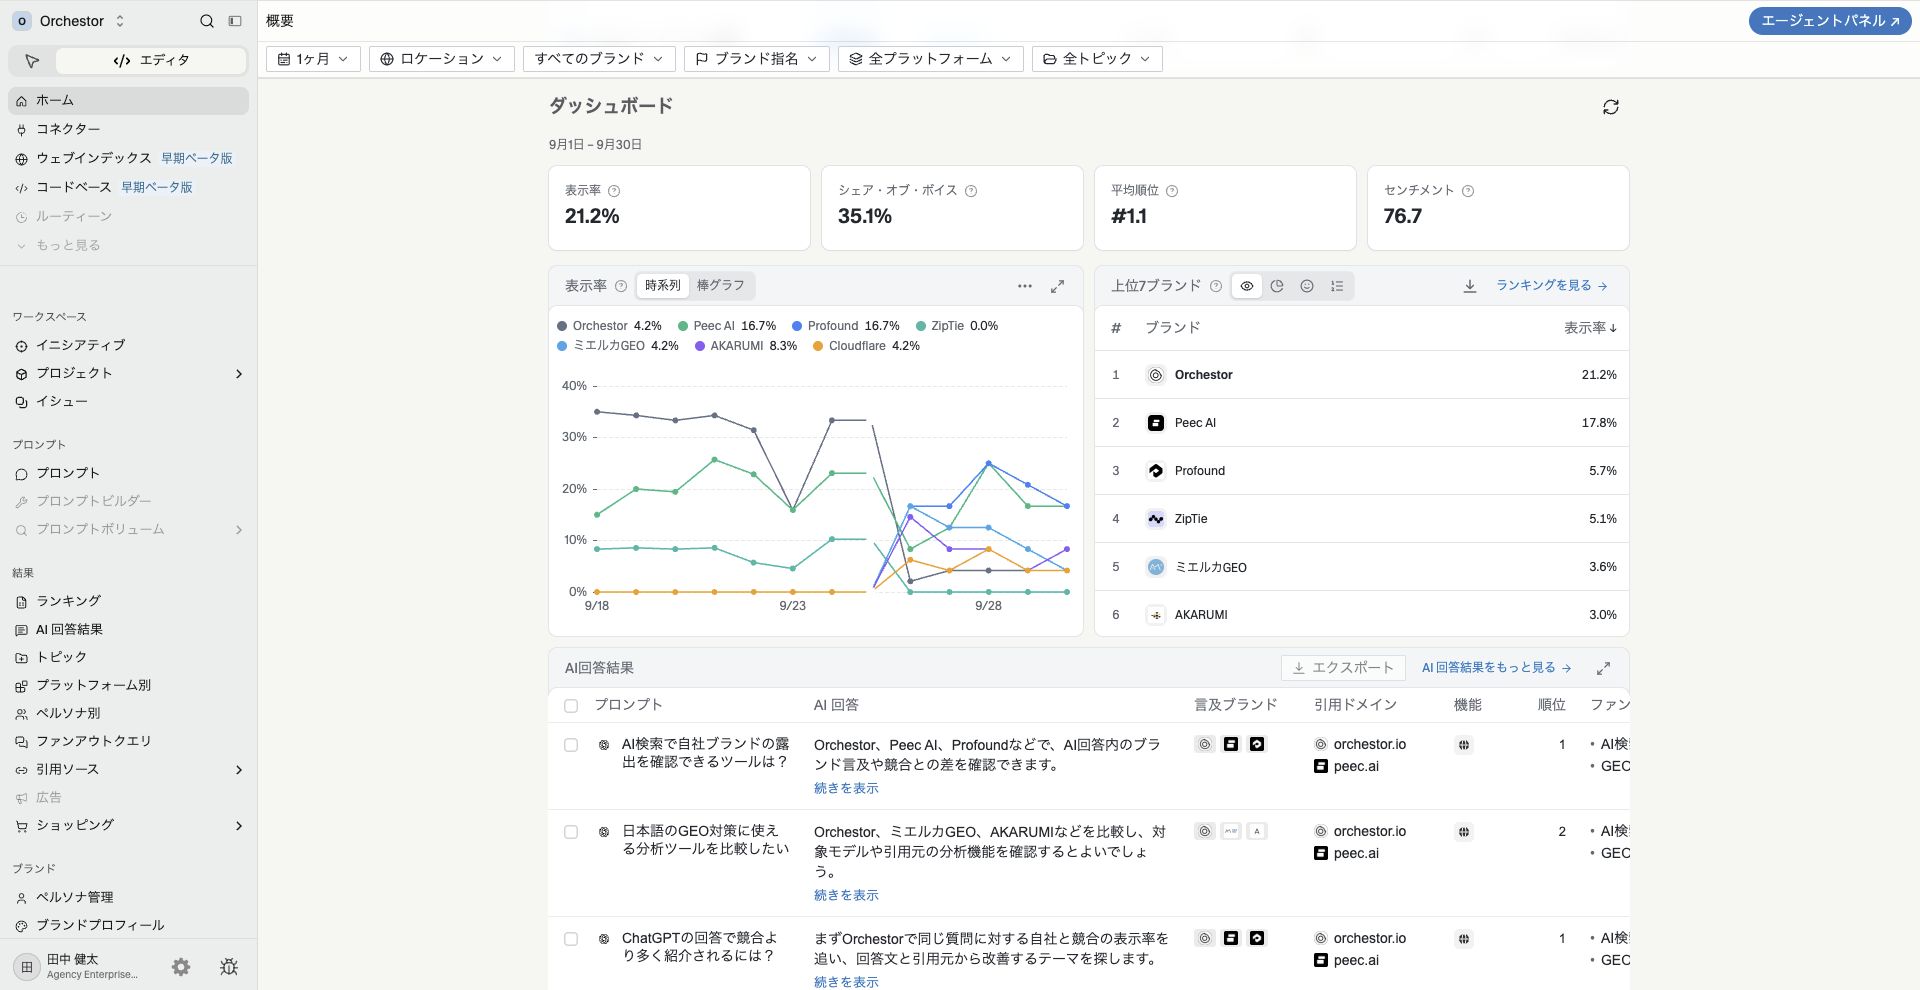Check the 日本語のGEO対策 prompt row

(571, 832)
